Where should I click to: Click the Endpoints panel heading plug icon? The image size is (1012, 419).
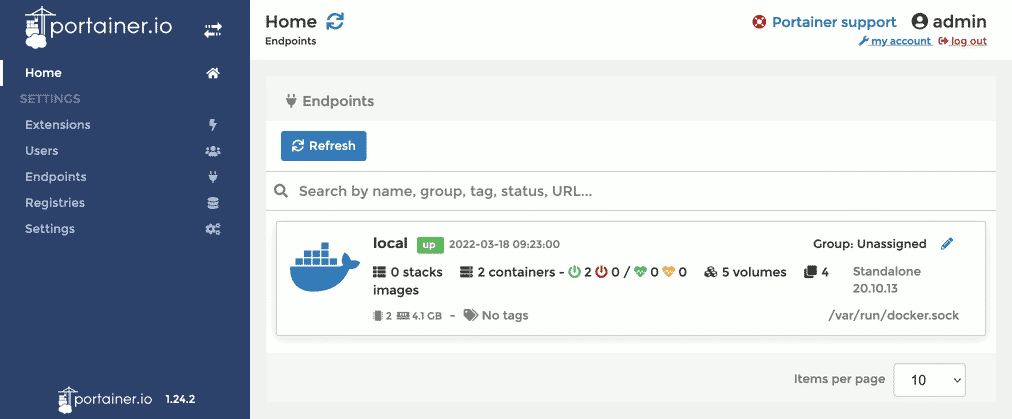(290, 101)
